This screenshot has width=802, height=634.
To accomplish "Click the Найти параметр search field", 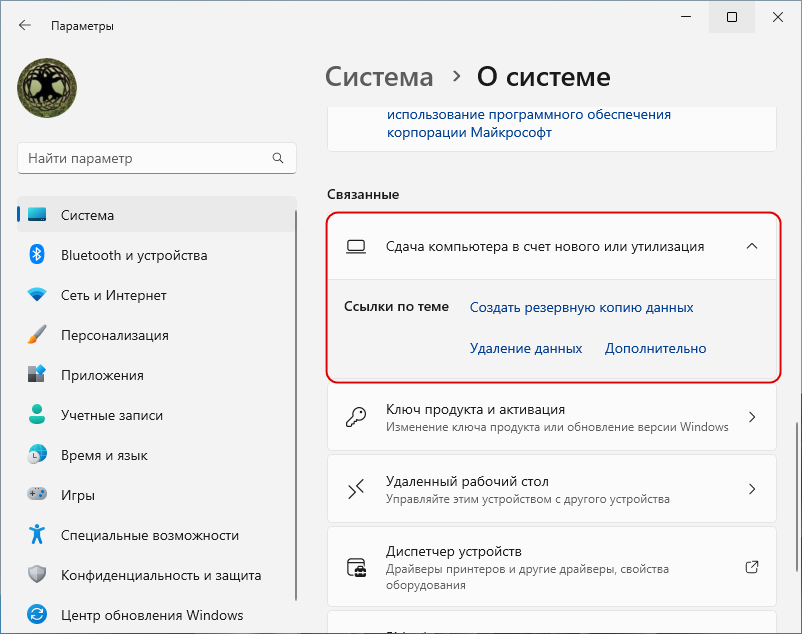I will point(157,158).
